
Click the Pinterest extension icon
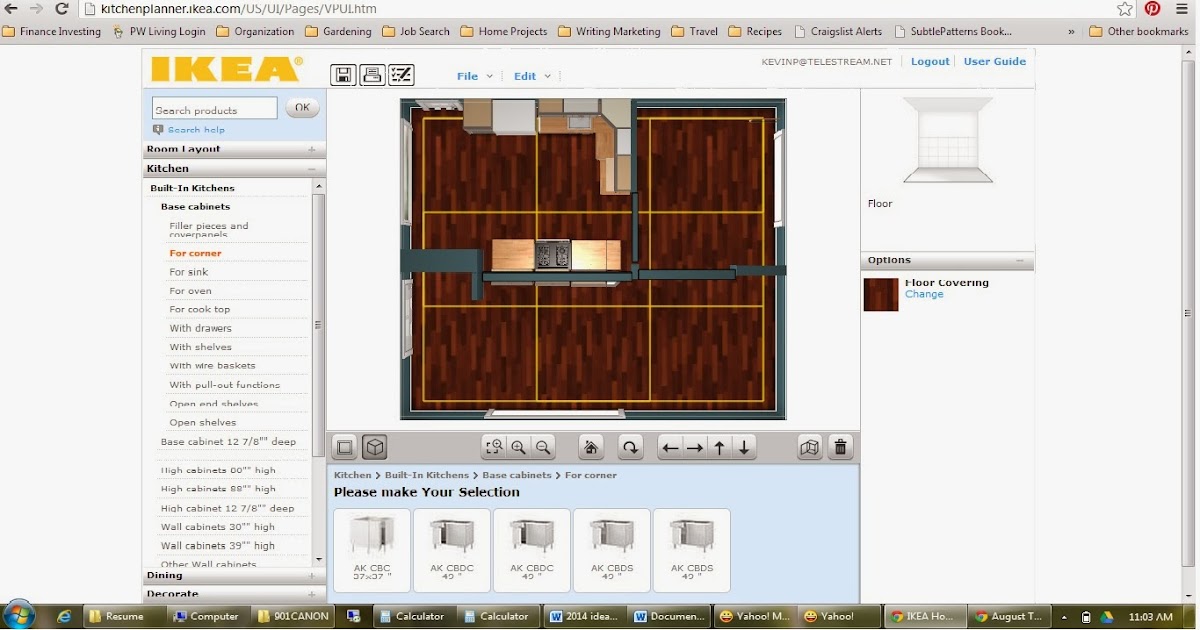point(1152,9)
